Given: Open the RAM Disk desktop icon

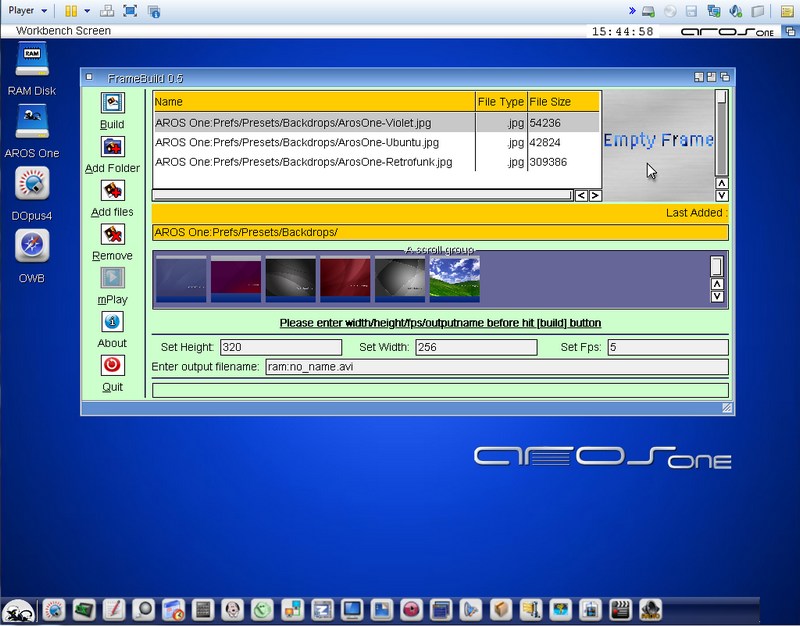Looking at the screenshot, I should (x=32, y=59).
